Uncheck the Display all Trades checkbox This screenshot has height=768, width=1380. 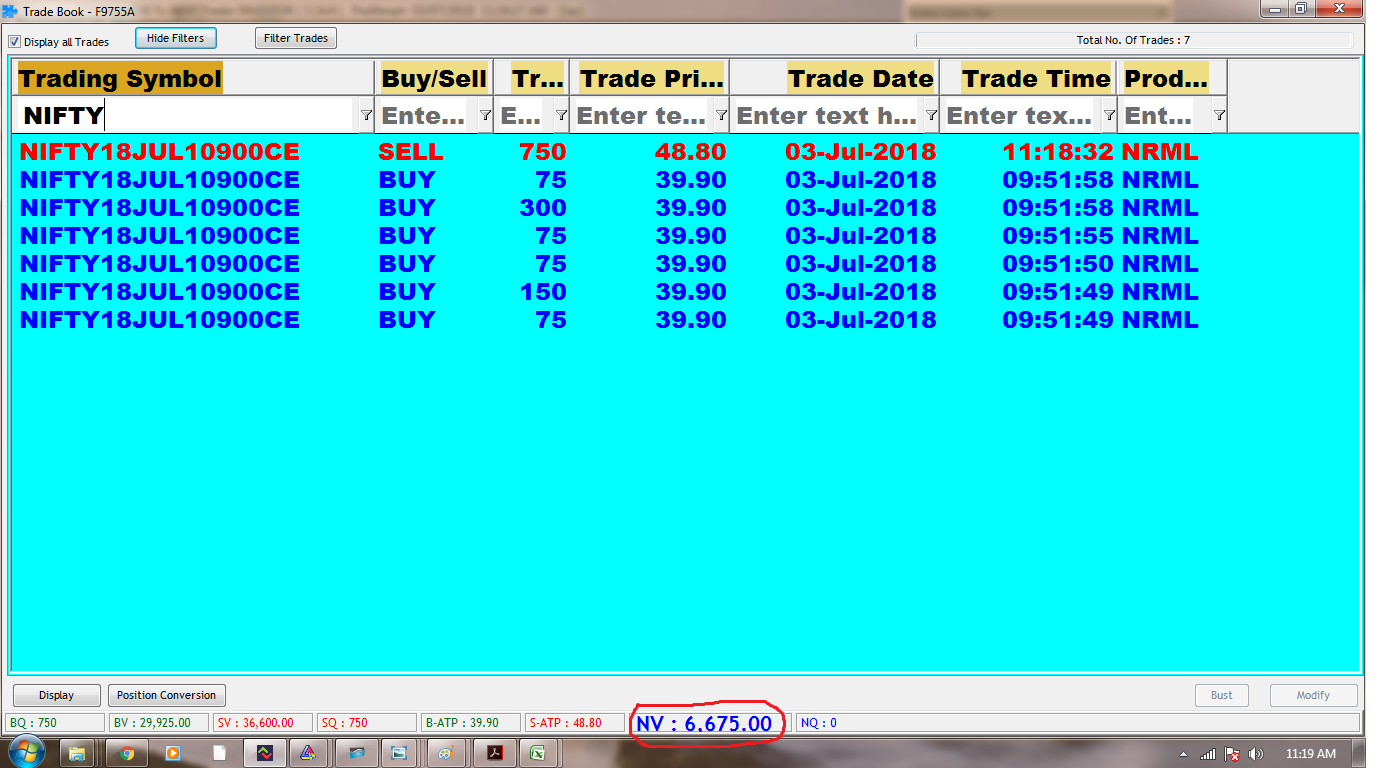point(15,42)
